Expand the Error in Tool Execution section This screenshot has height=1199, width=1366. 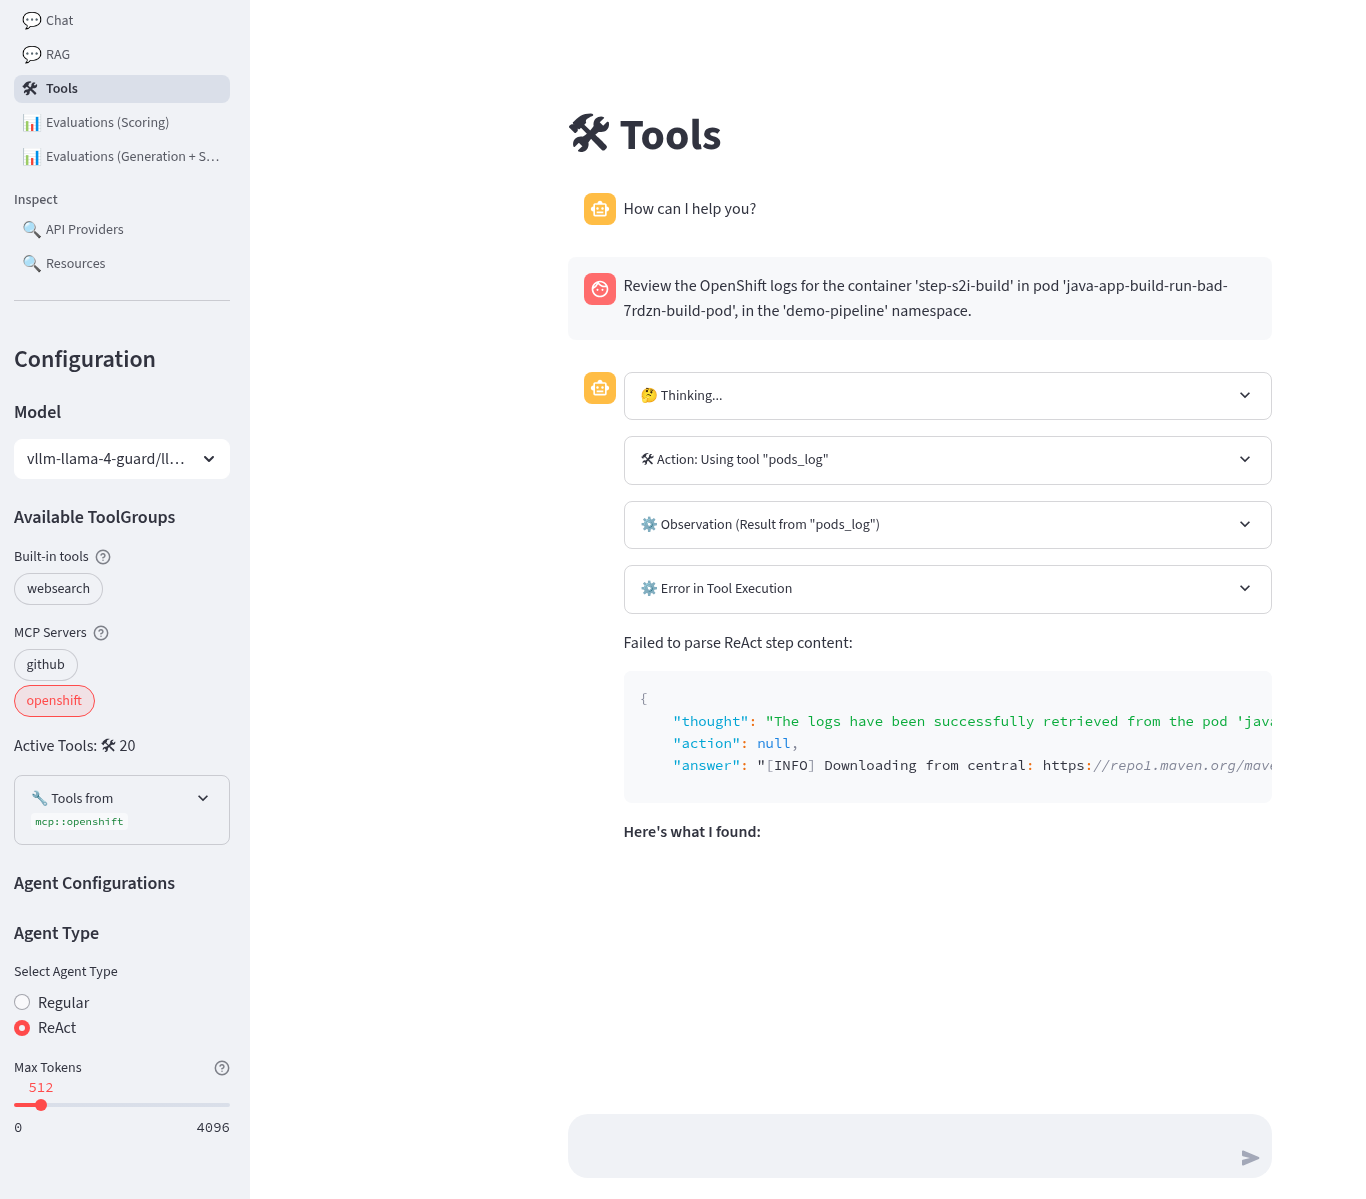947,589
